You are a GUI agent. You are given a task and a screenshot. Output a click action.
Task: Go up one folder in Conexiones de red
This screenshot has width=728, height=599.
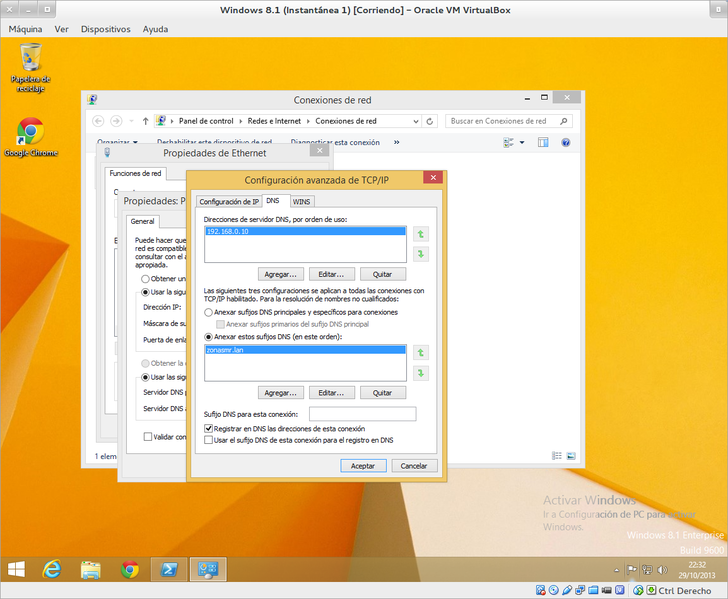tap(145, 121)
